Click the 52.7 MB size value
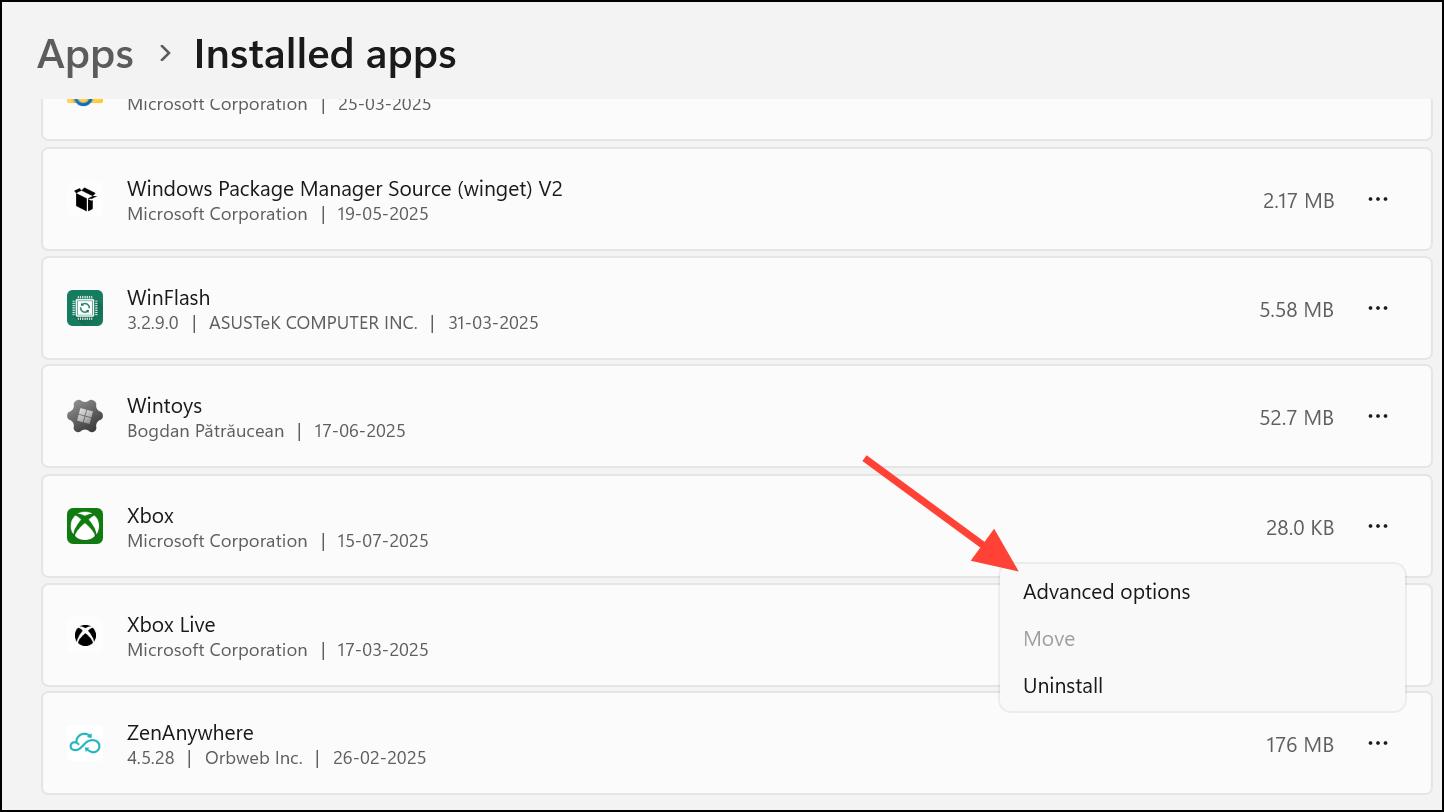This screenshot has height=812, width=1444. [x=1297, y=418]
